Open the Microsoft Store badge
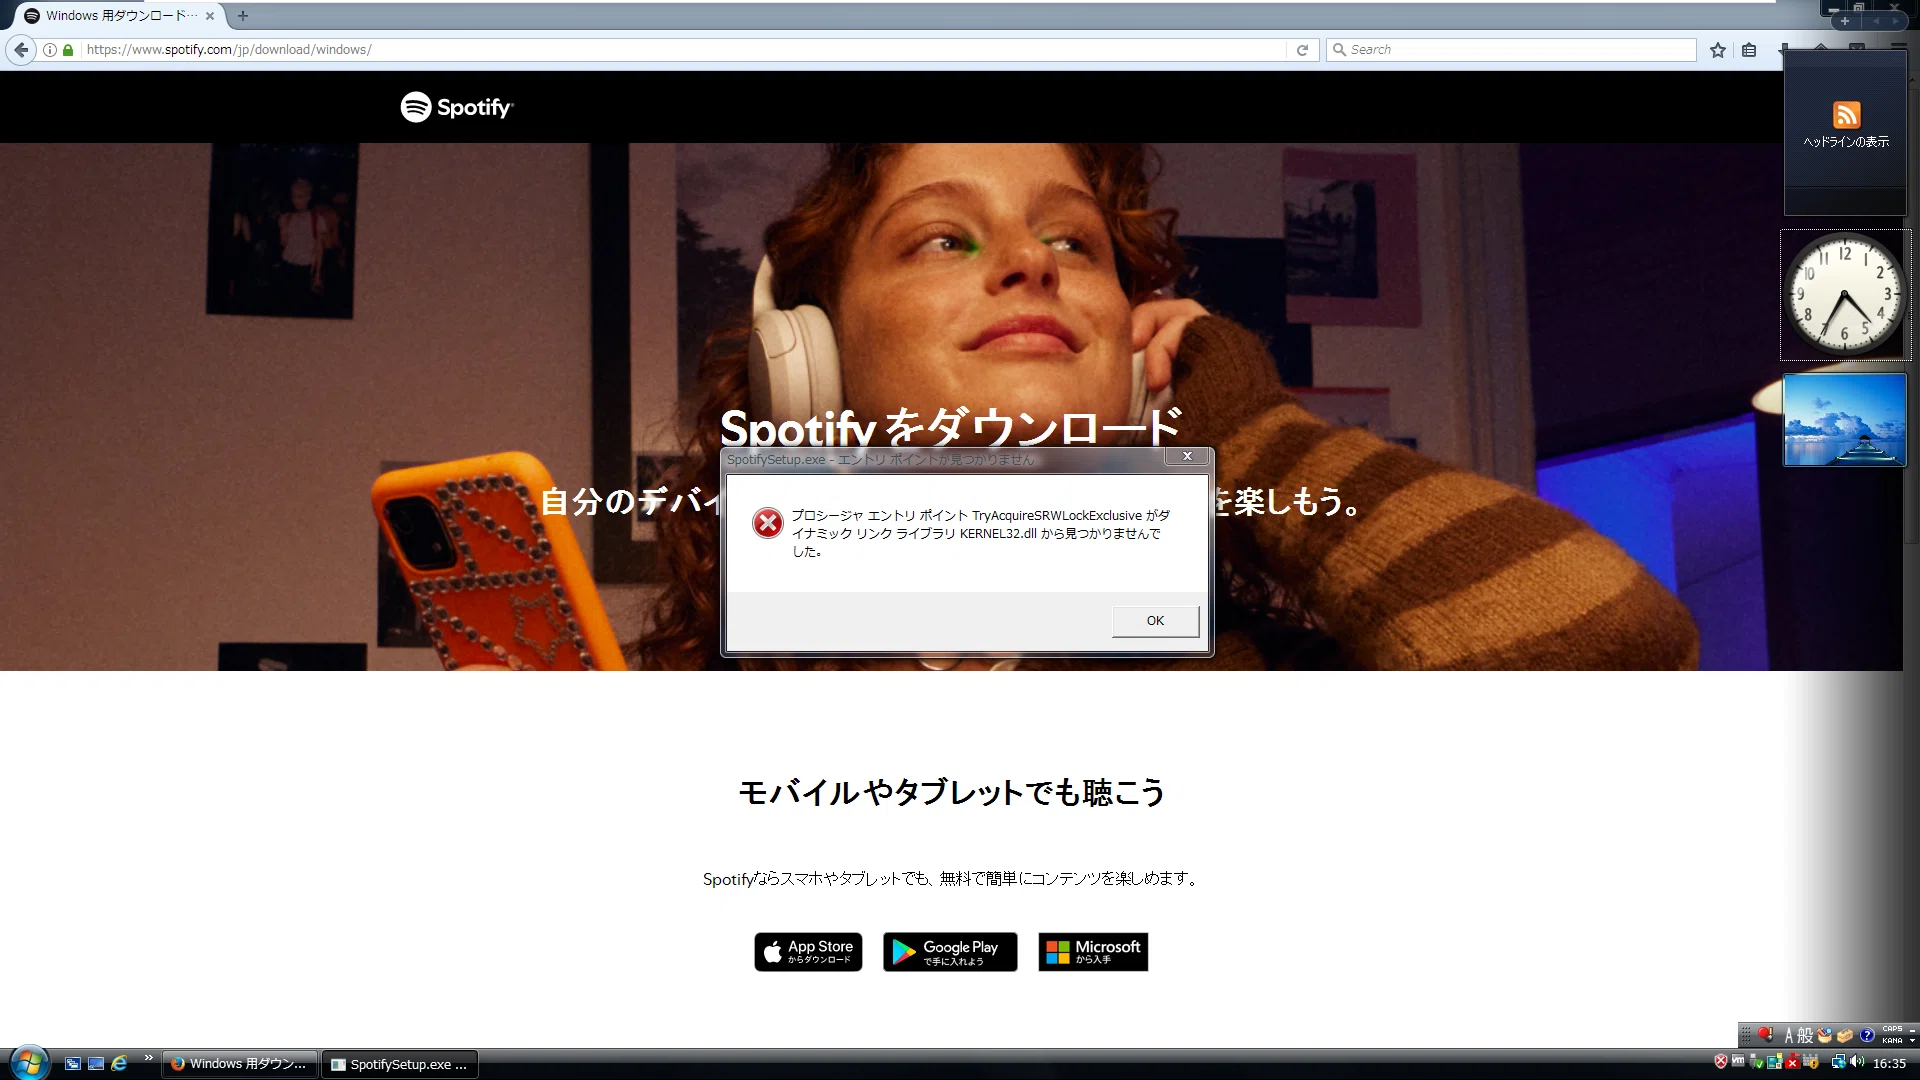 coord(1093,952)
